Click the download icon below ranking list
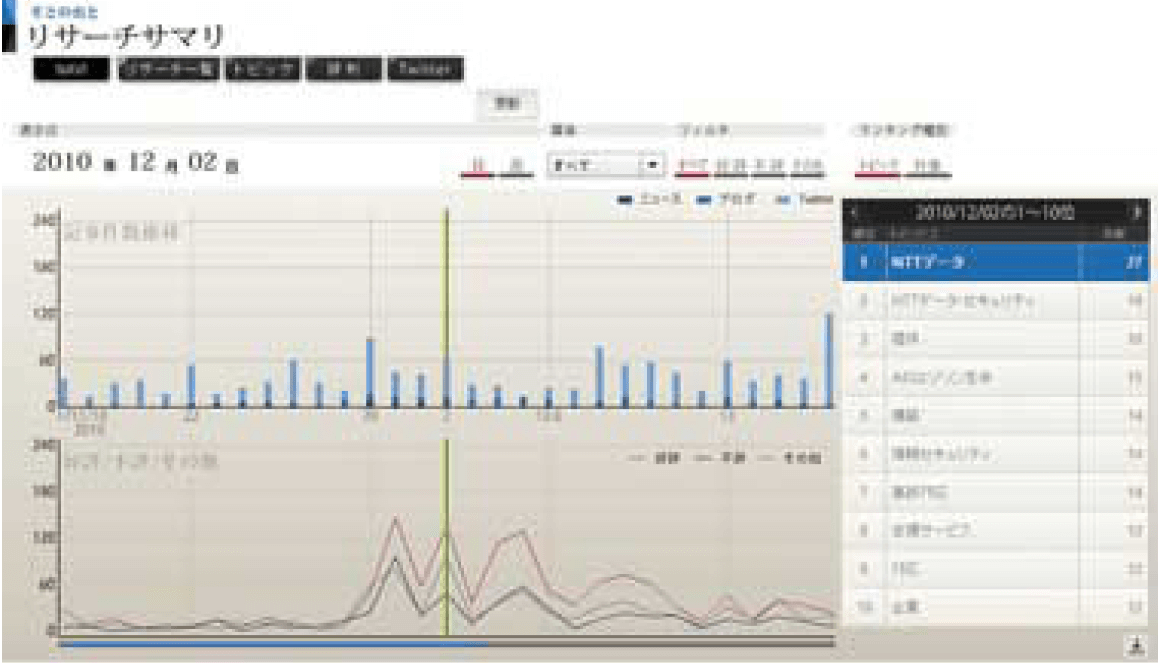The image size is (1160, 663). (1135, 646)
